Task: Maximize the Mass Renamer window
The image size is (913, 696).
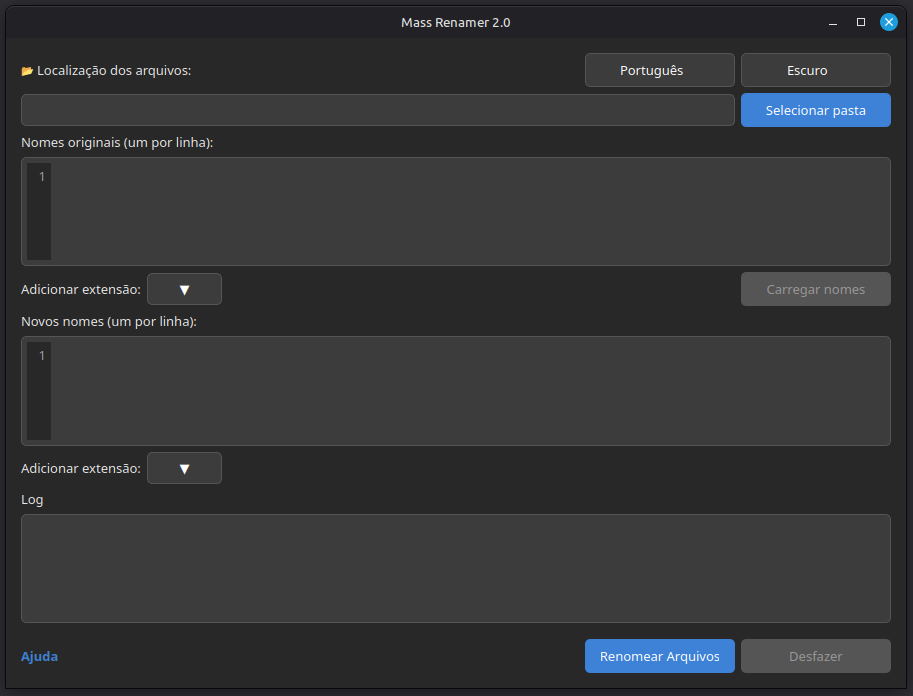Action: (x=861, y=22)
